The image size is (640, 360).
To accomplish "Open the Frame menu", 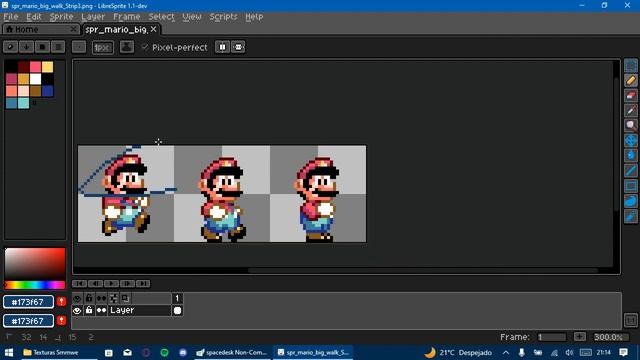I will pyautogui.click(x=127, y=17).
